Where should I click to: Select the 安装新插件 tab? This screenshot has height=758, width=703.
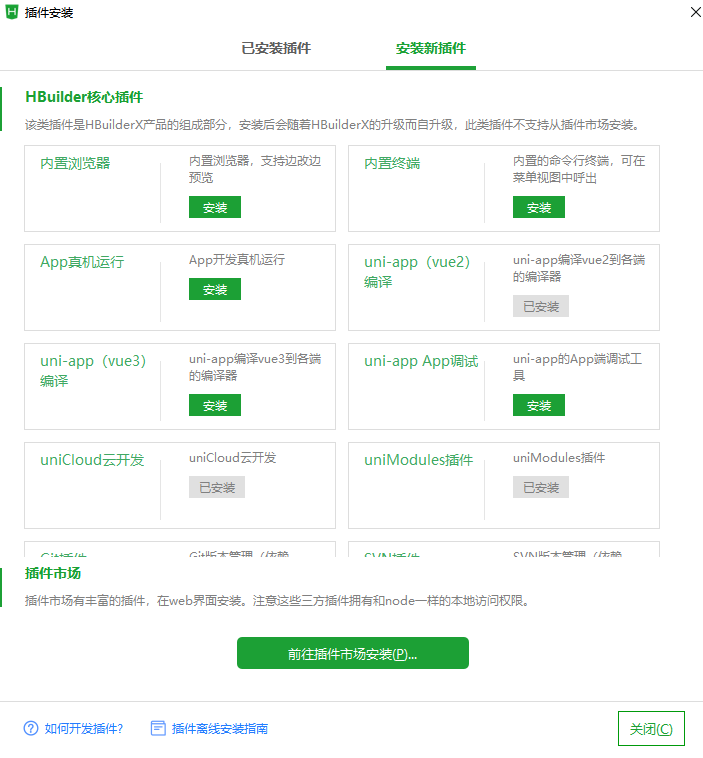click(430, 48)
